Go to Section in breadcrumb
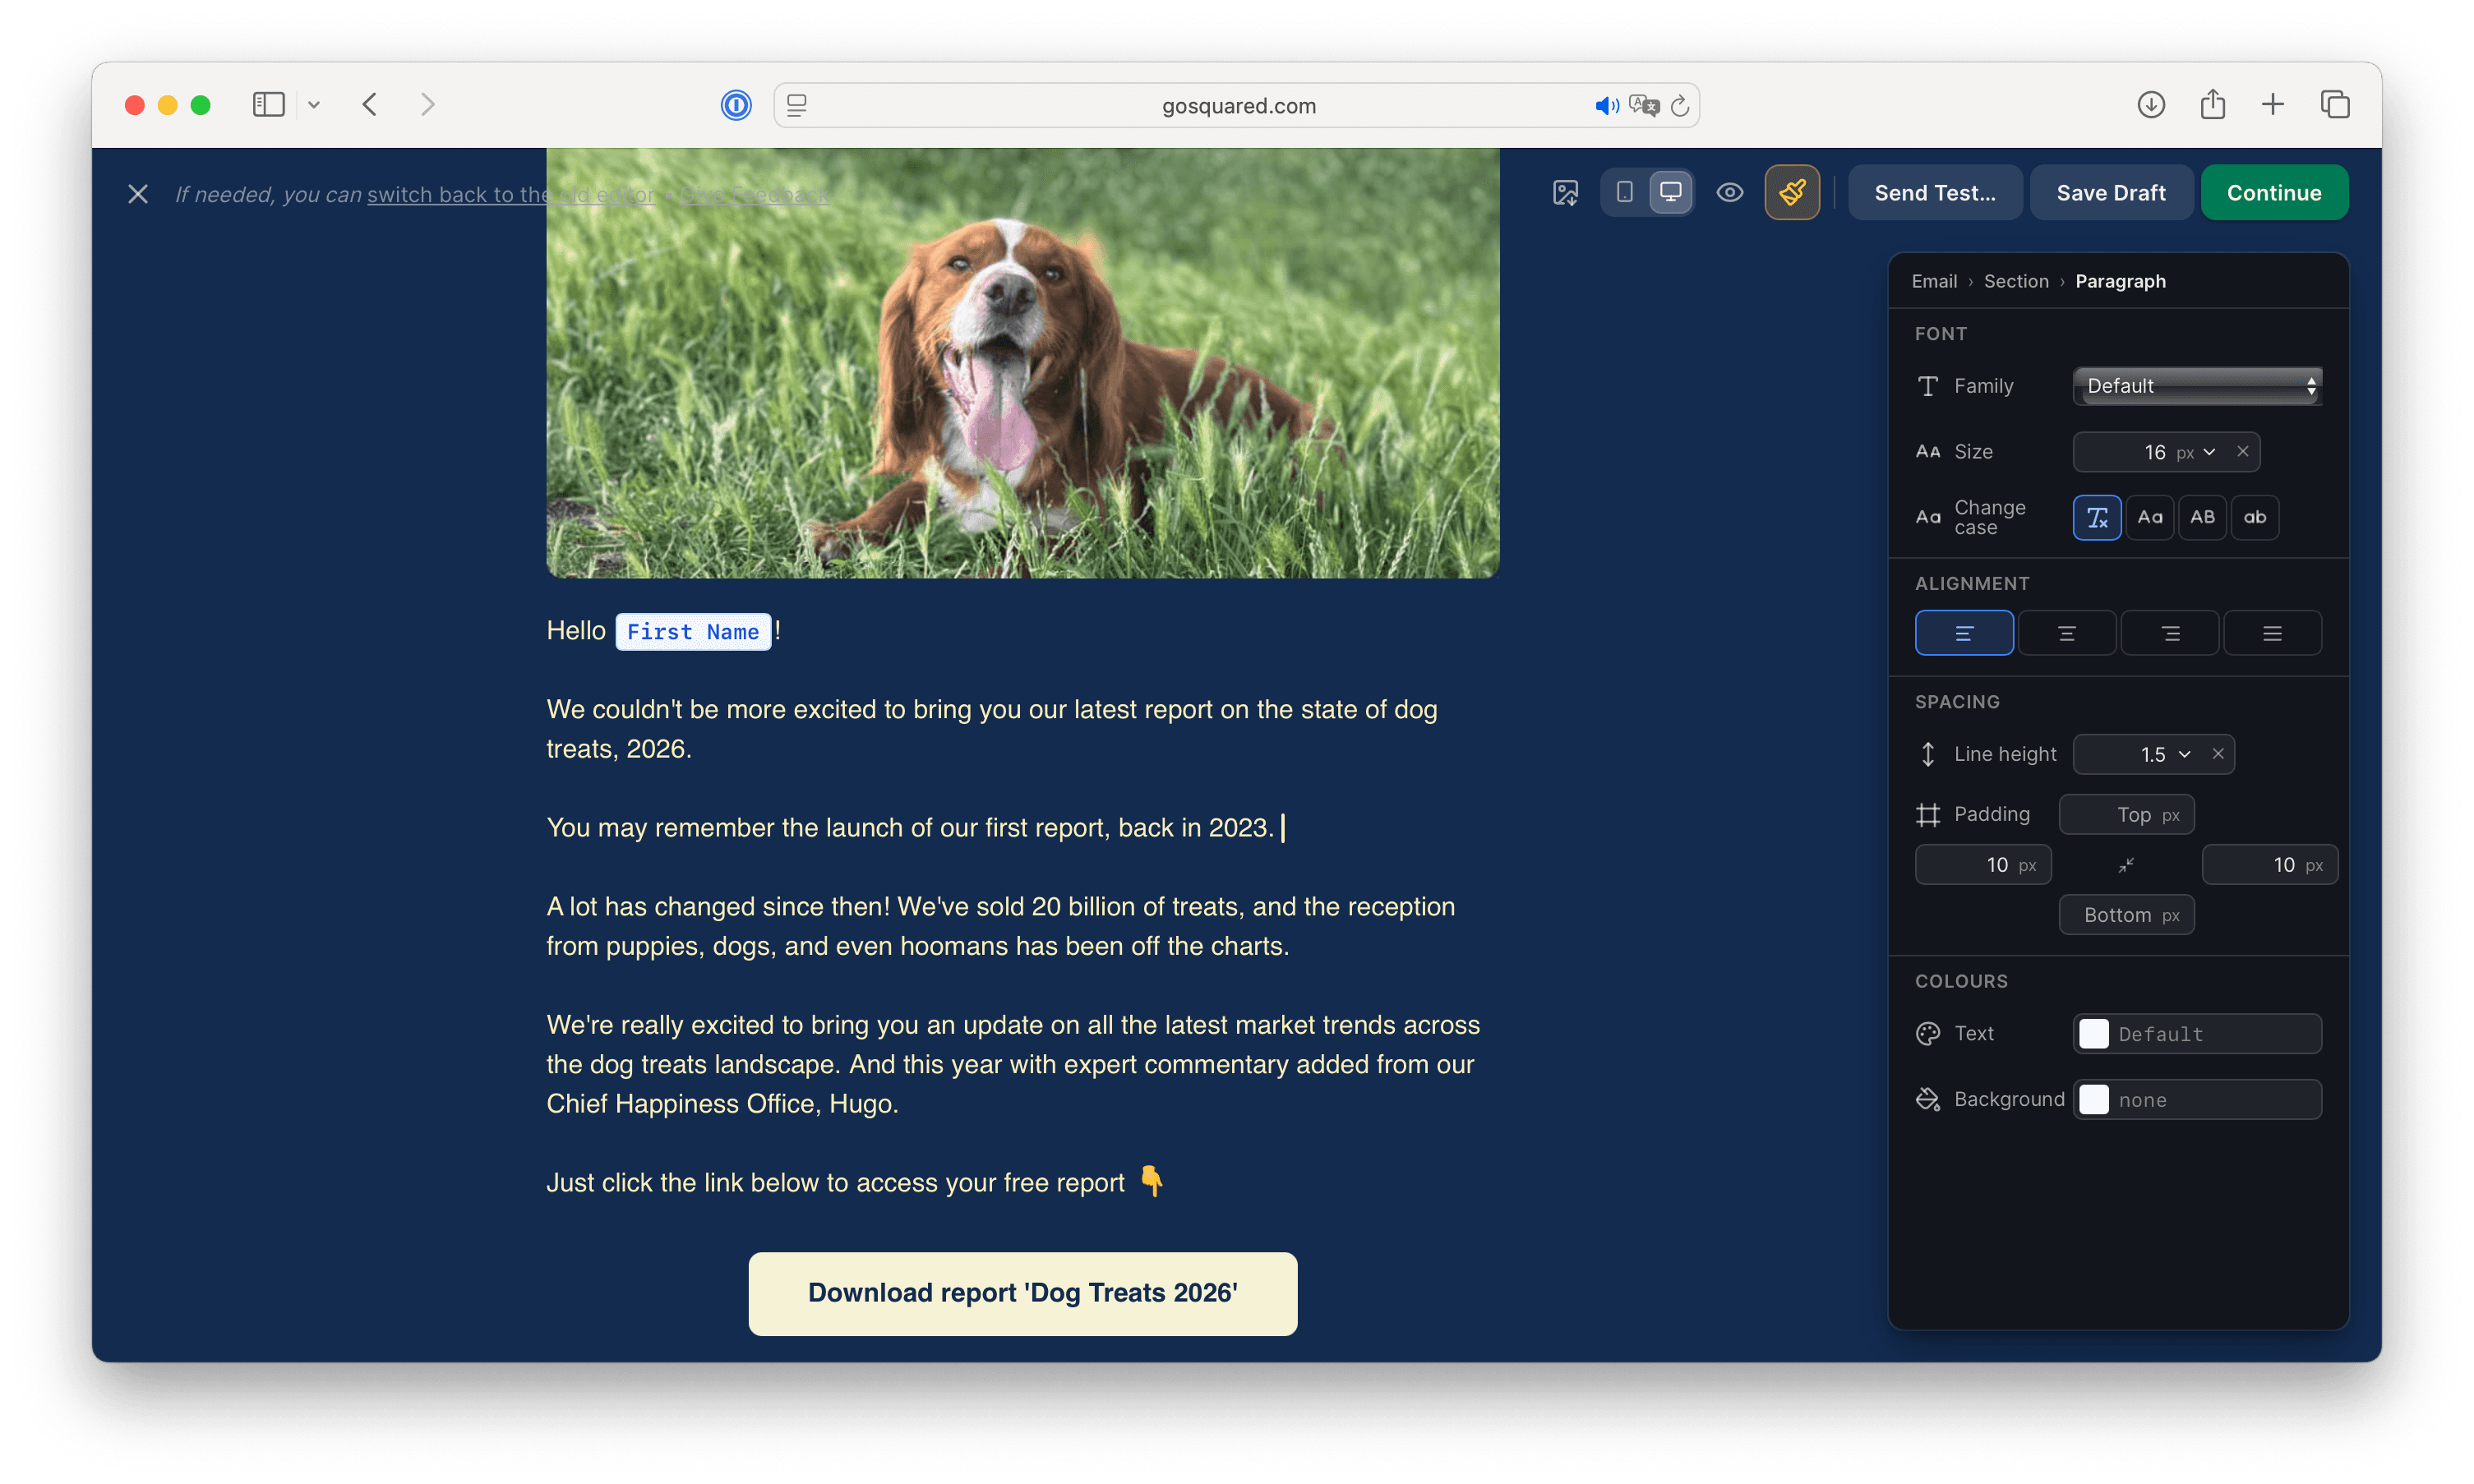Screen dimensions: 2474x1484 [x=2016, y=281]
